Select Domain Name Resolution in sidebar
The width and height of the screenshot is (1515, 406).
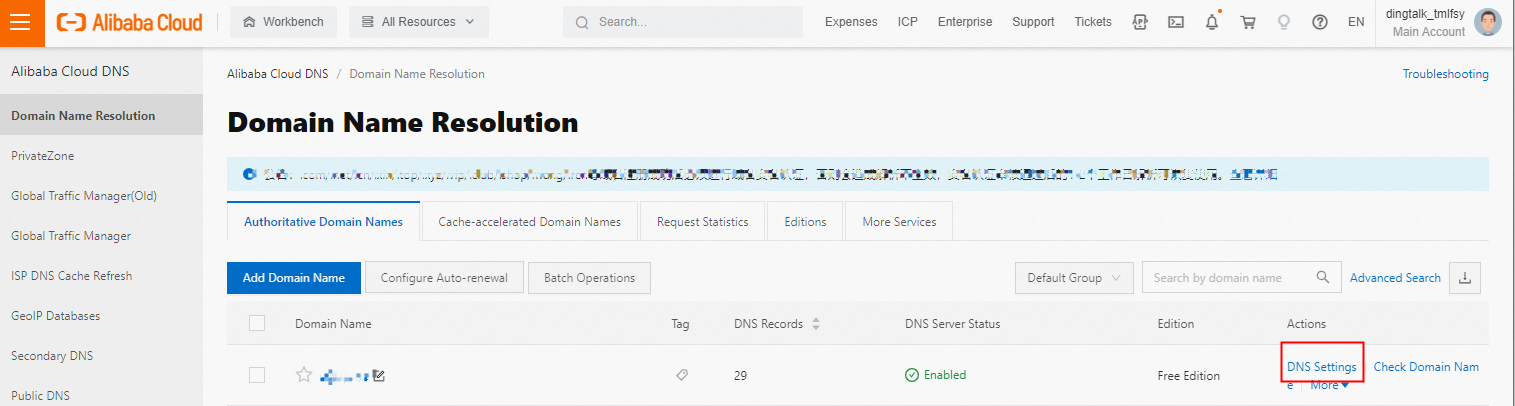101,116
